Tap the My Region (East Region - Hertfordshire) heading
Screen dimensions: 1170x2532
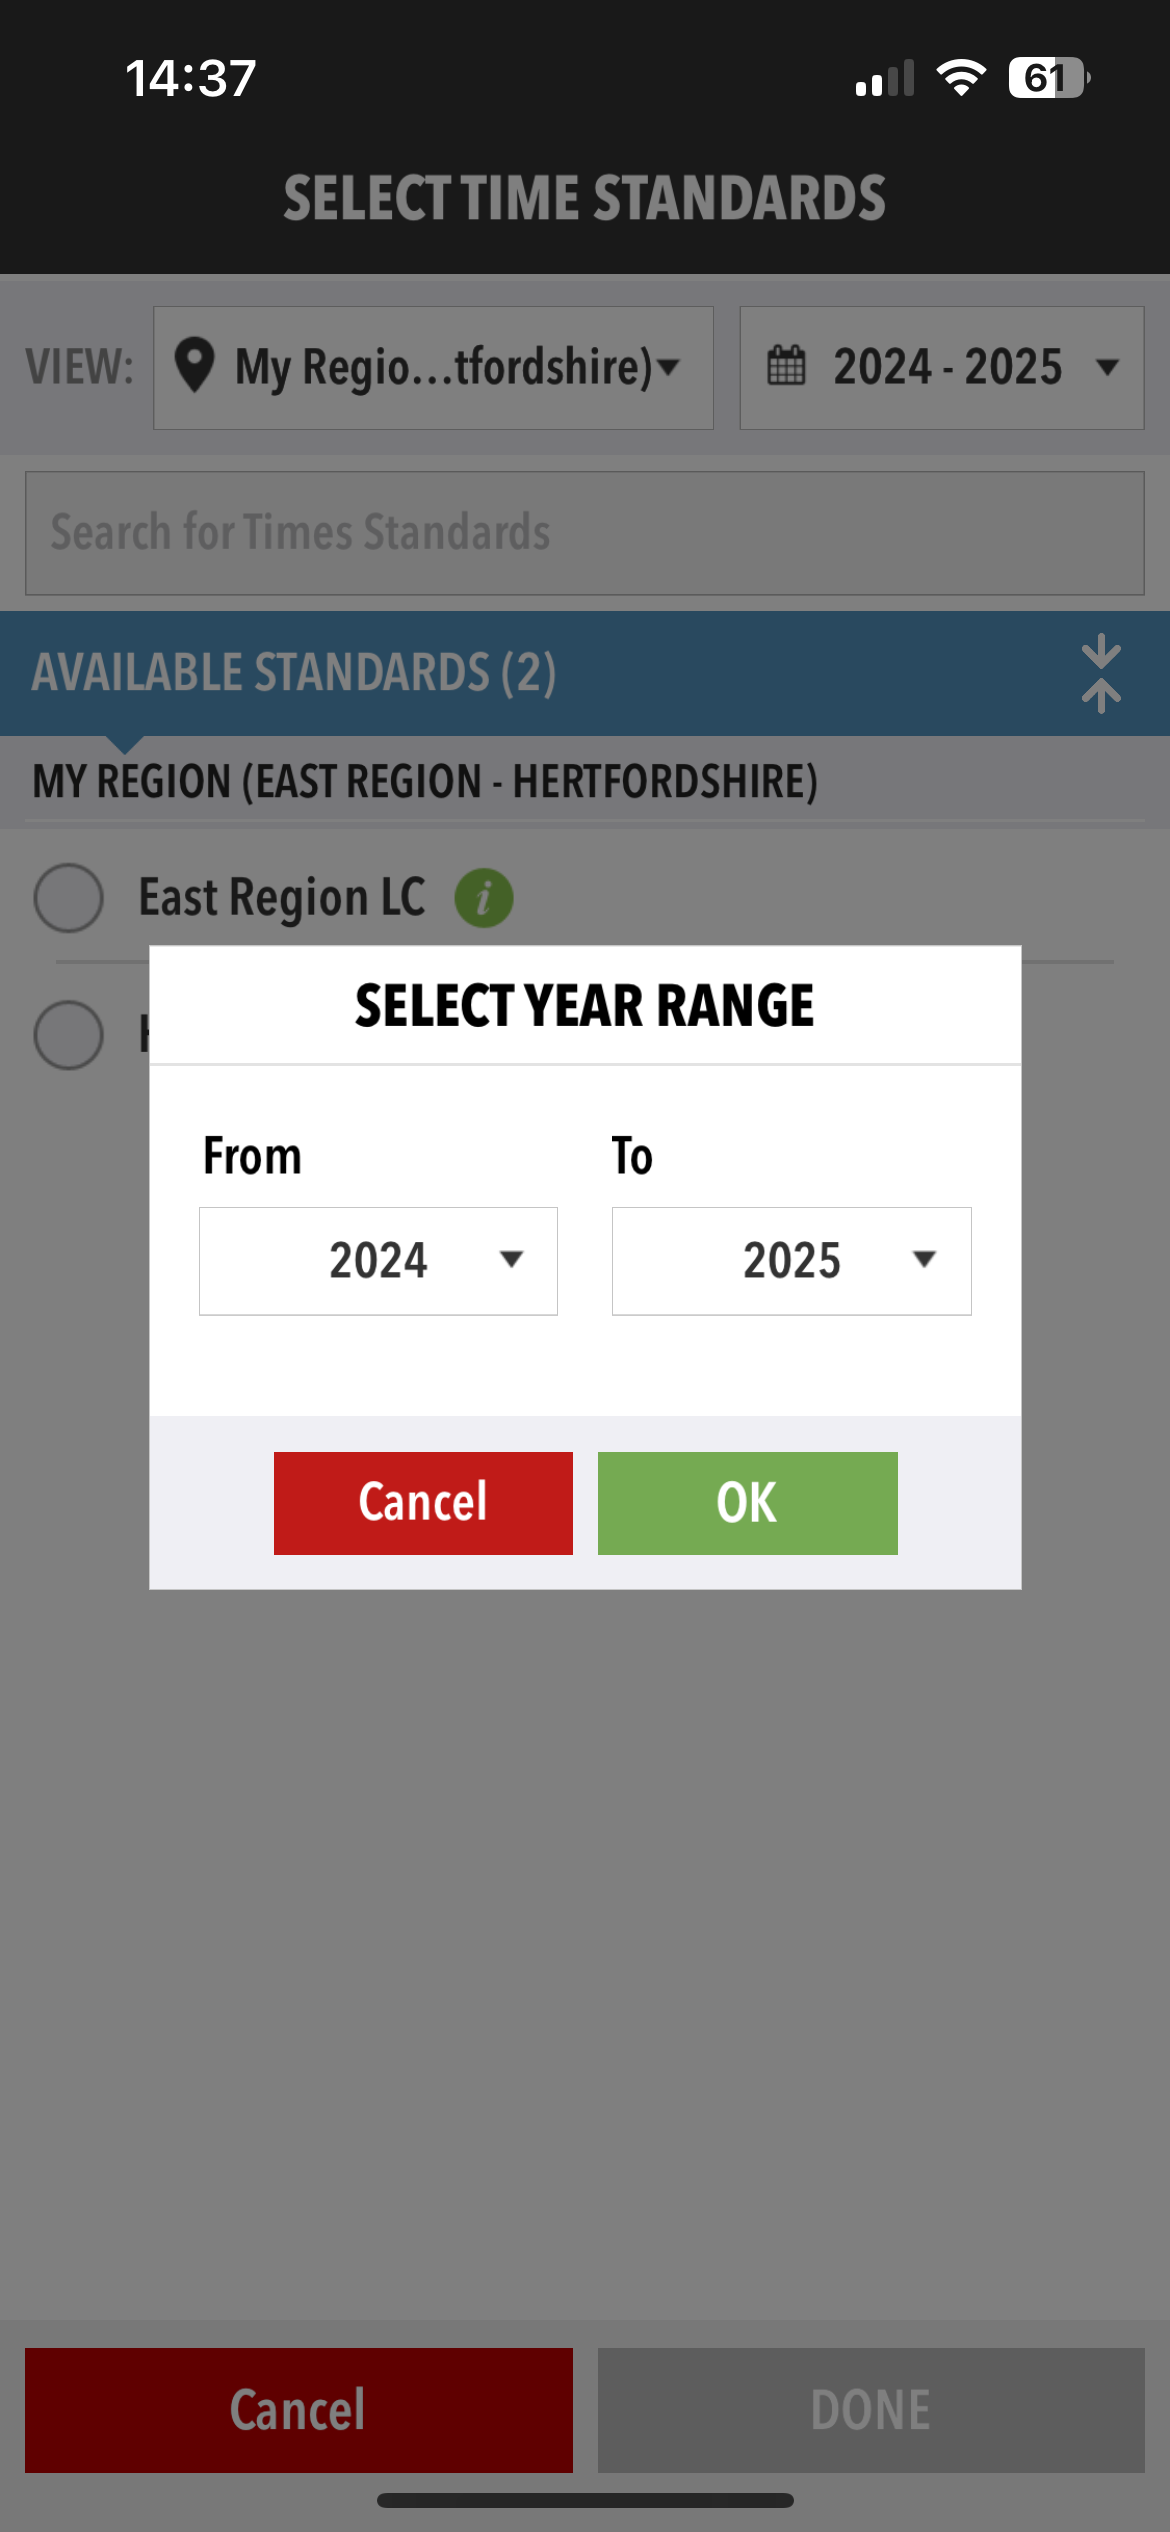pos(425,782)
